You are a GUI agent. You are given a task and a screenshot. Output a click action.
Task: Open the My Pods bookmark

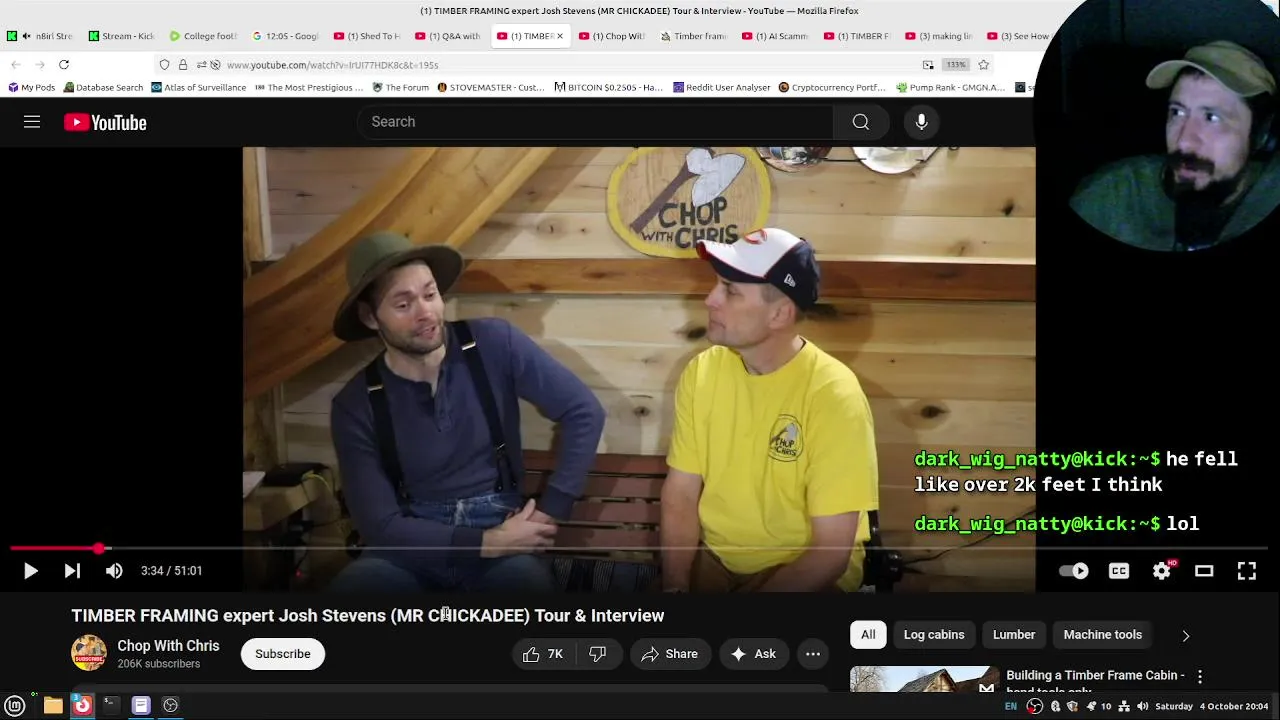31,87
